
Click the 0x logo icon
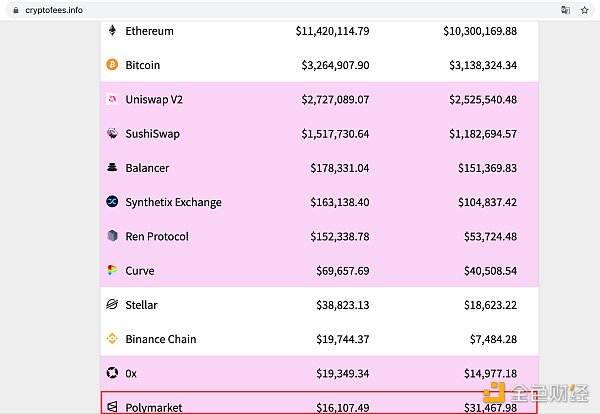112,373
